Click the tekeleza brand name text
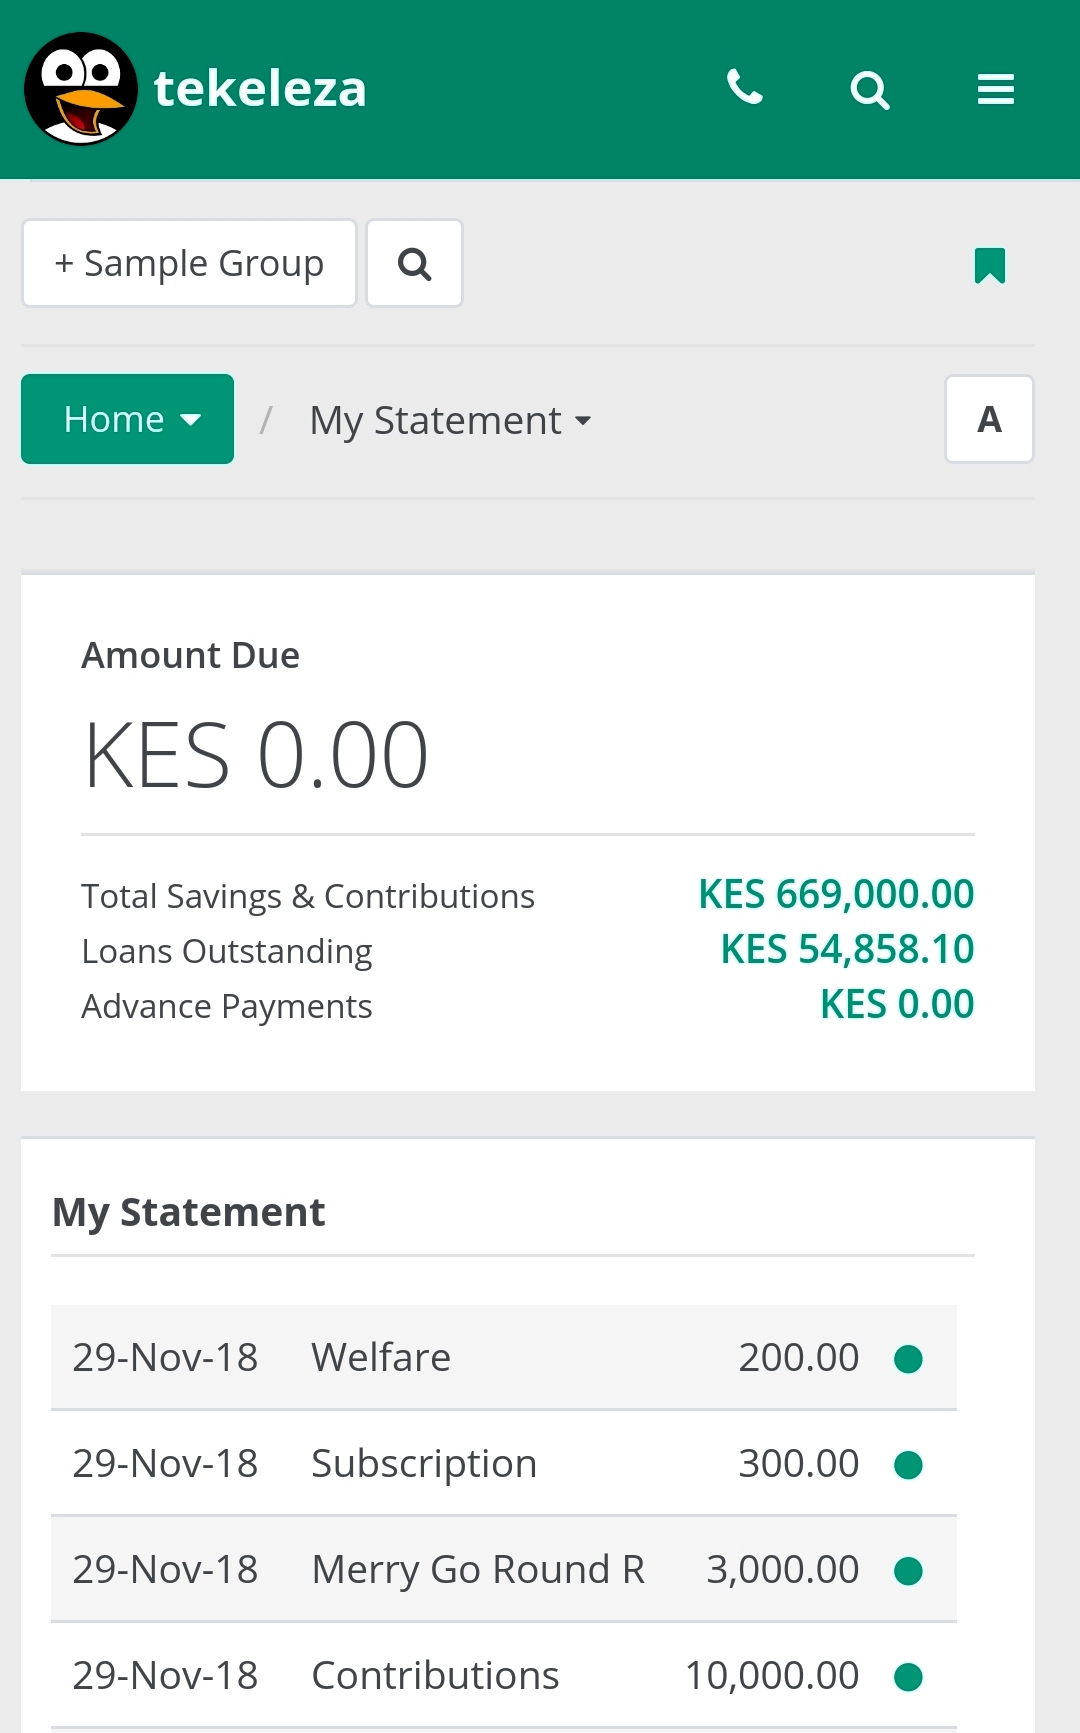The image size is (1080, 1733). tap(260, 89)
